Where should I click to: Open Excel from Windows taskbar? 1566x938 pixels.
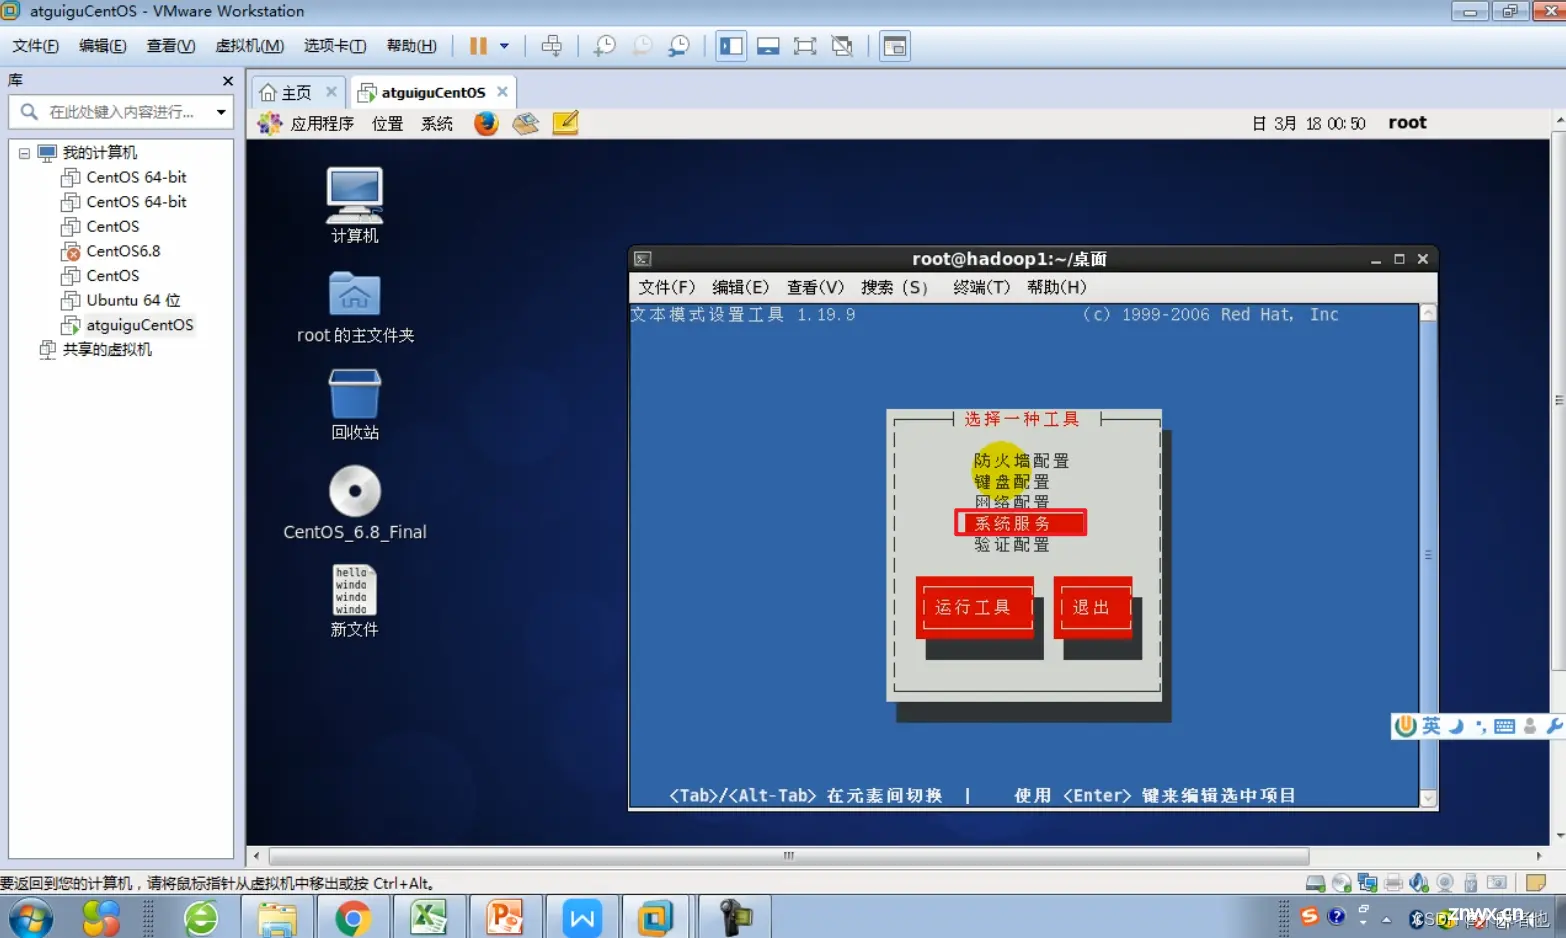[428, 918]
